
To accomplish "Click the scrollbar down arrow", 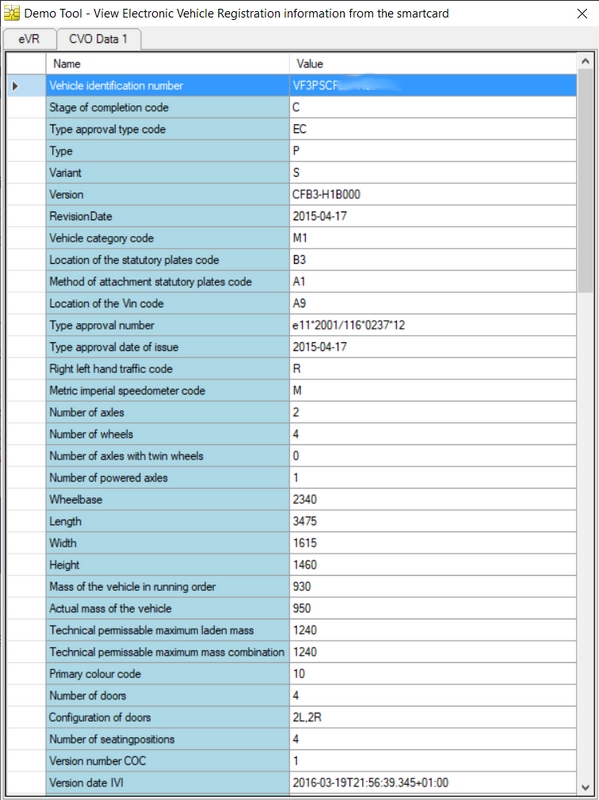I will point(585,787).
